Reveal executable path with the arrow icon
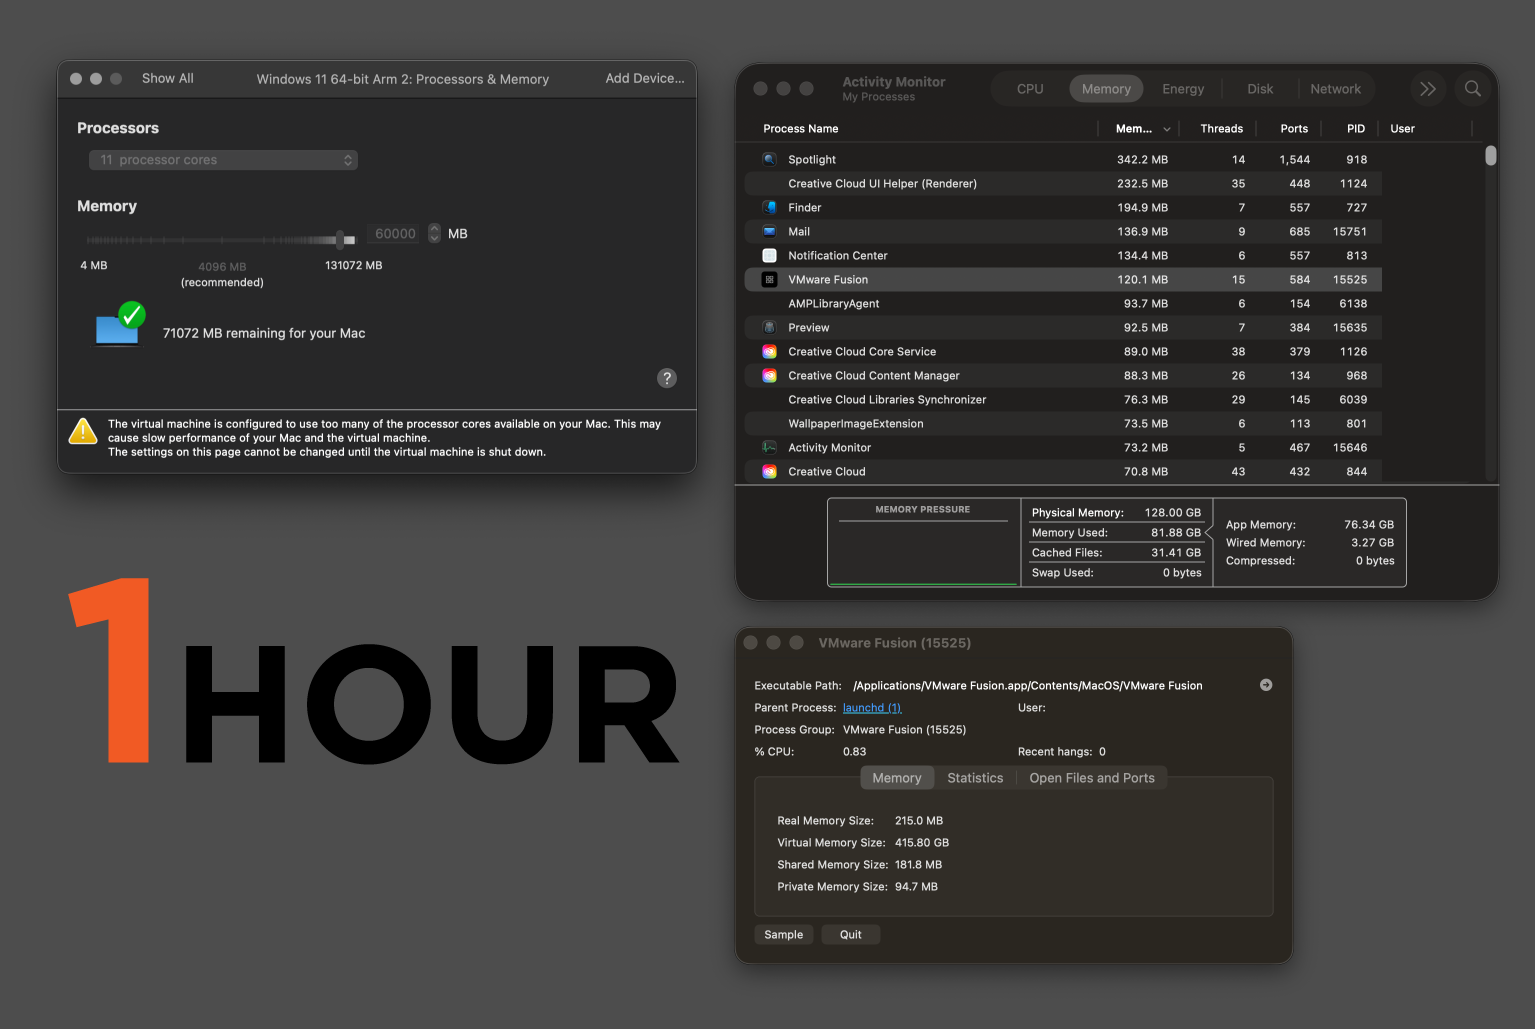This screenshot has width=1535, height=1029. (x=1266, y=685)
